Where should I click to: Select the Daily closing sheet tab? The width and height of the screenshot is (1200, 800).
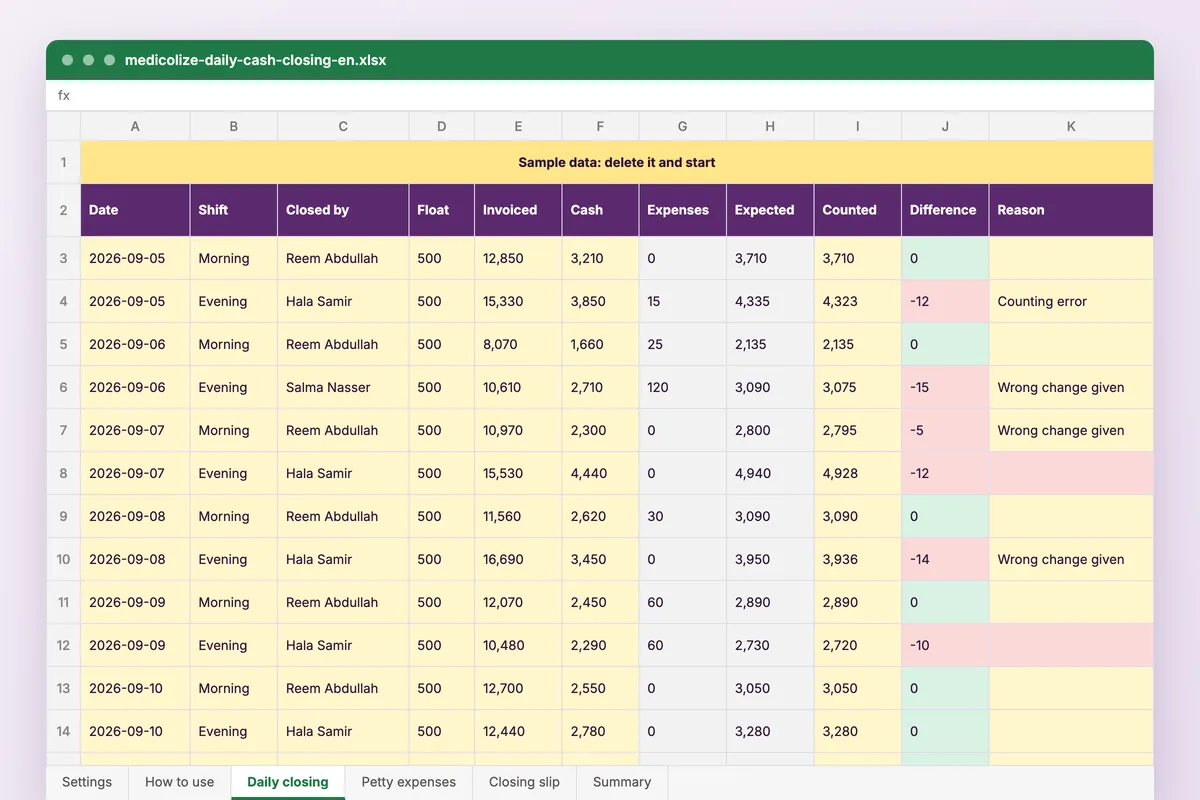pos(288,782)
